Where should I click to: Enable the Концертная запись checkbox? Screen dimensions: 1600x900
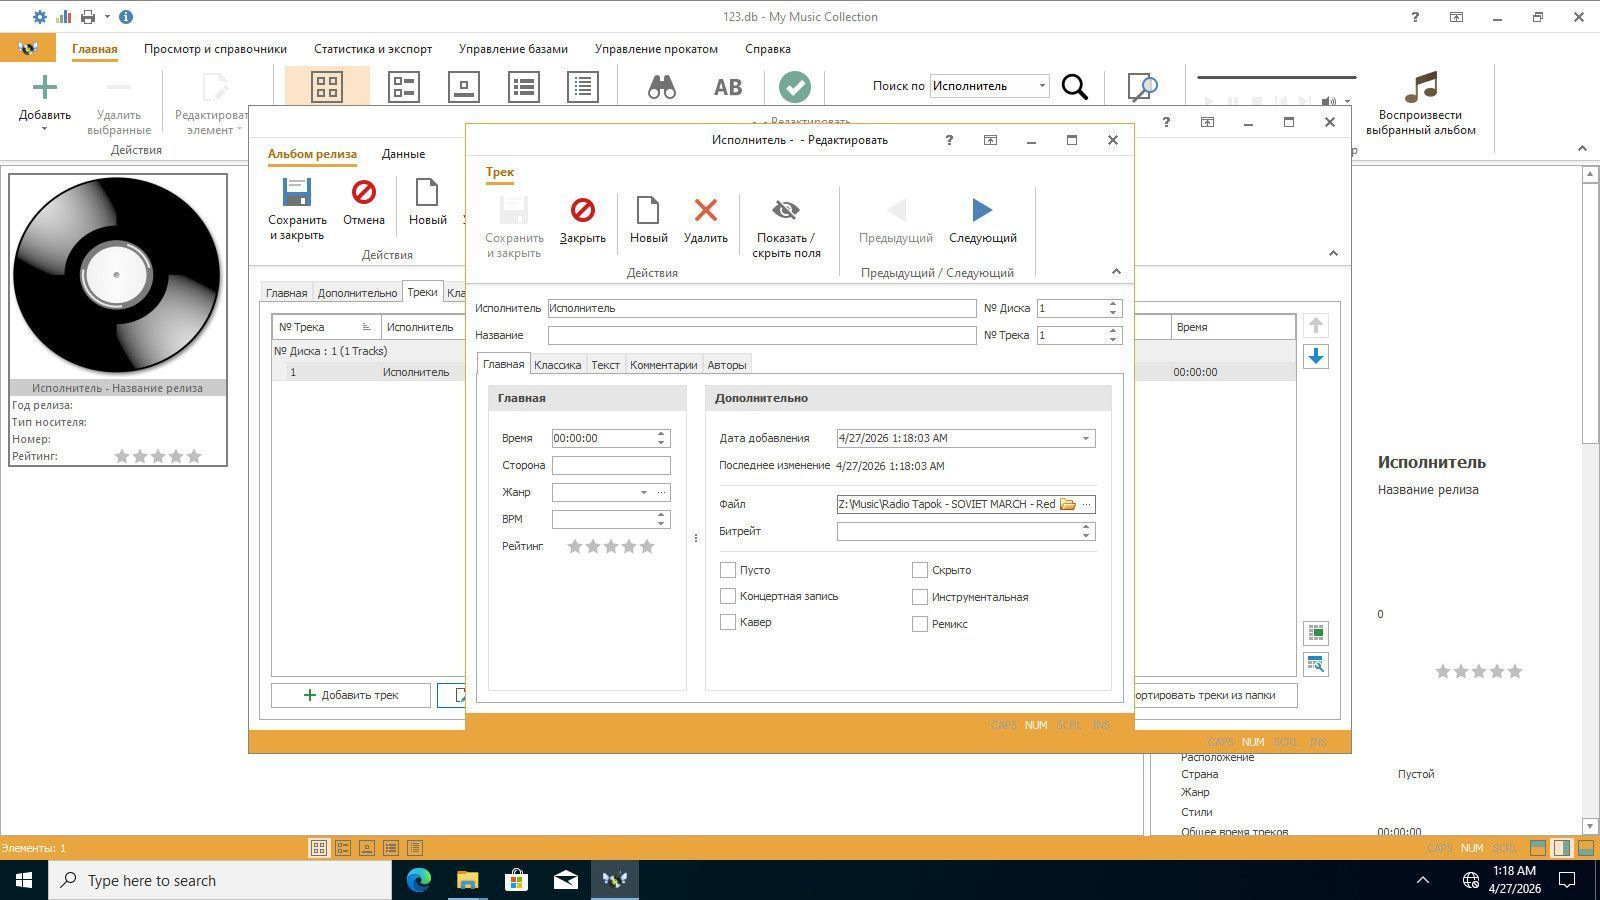[728, 596]
